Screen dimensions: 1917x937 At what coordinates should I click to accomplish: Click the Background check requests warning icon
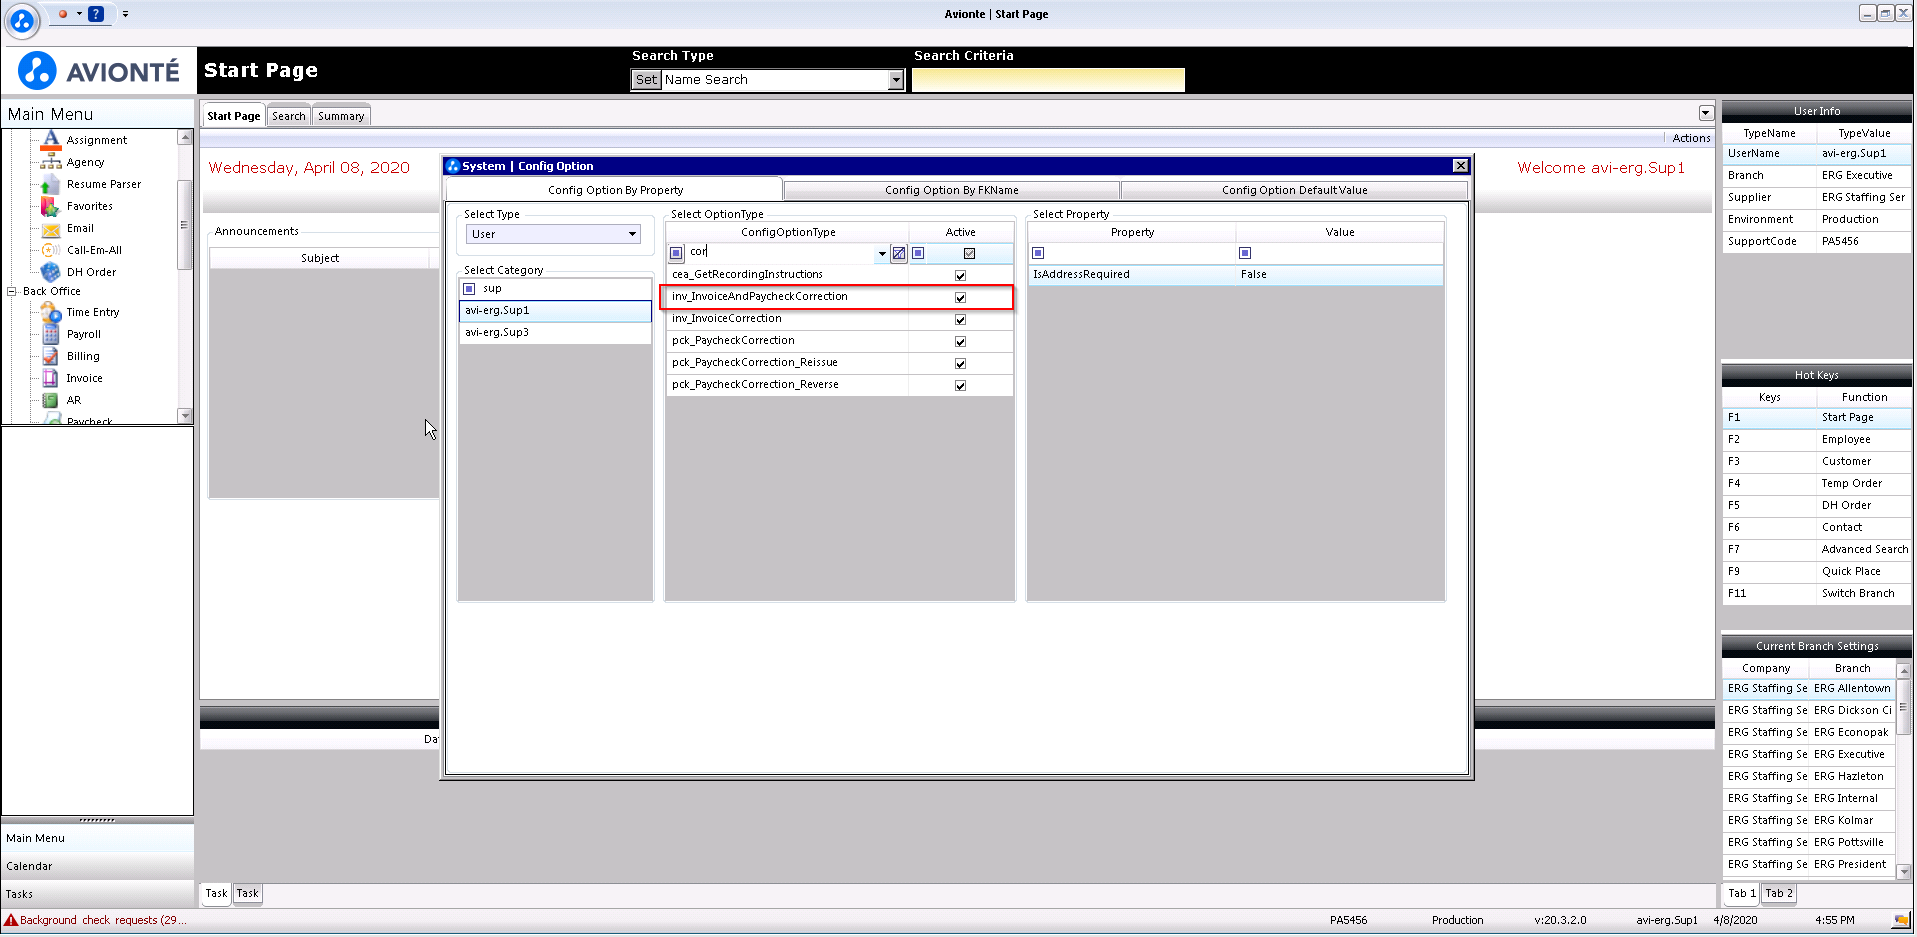[11, 920]
